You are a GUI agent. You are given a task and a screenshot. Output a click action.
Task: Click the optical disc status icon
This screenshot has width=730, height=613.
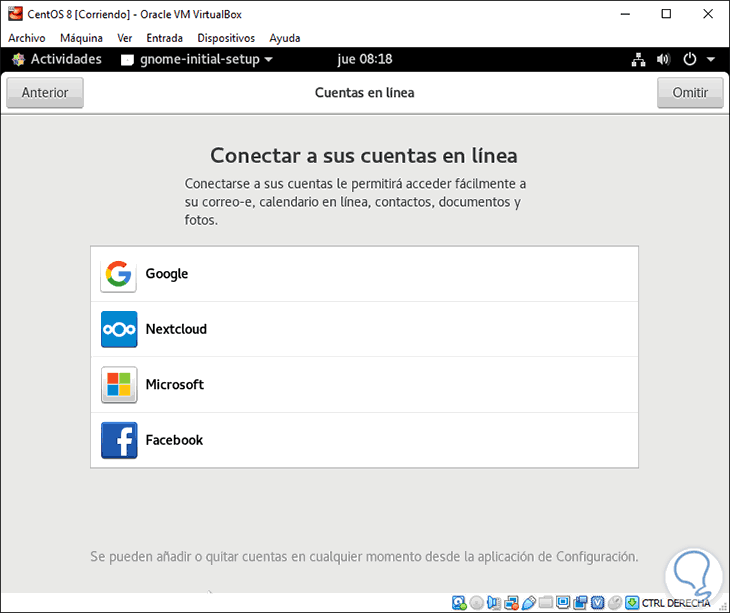coord(477,603)
